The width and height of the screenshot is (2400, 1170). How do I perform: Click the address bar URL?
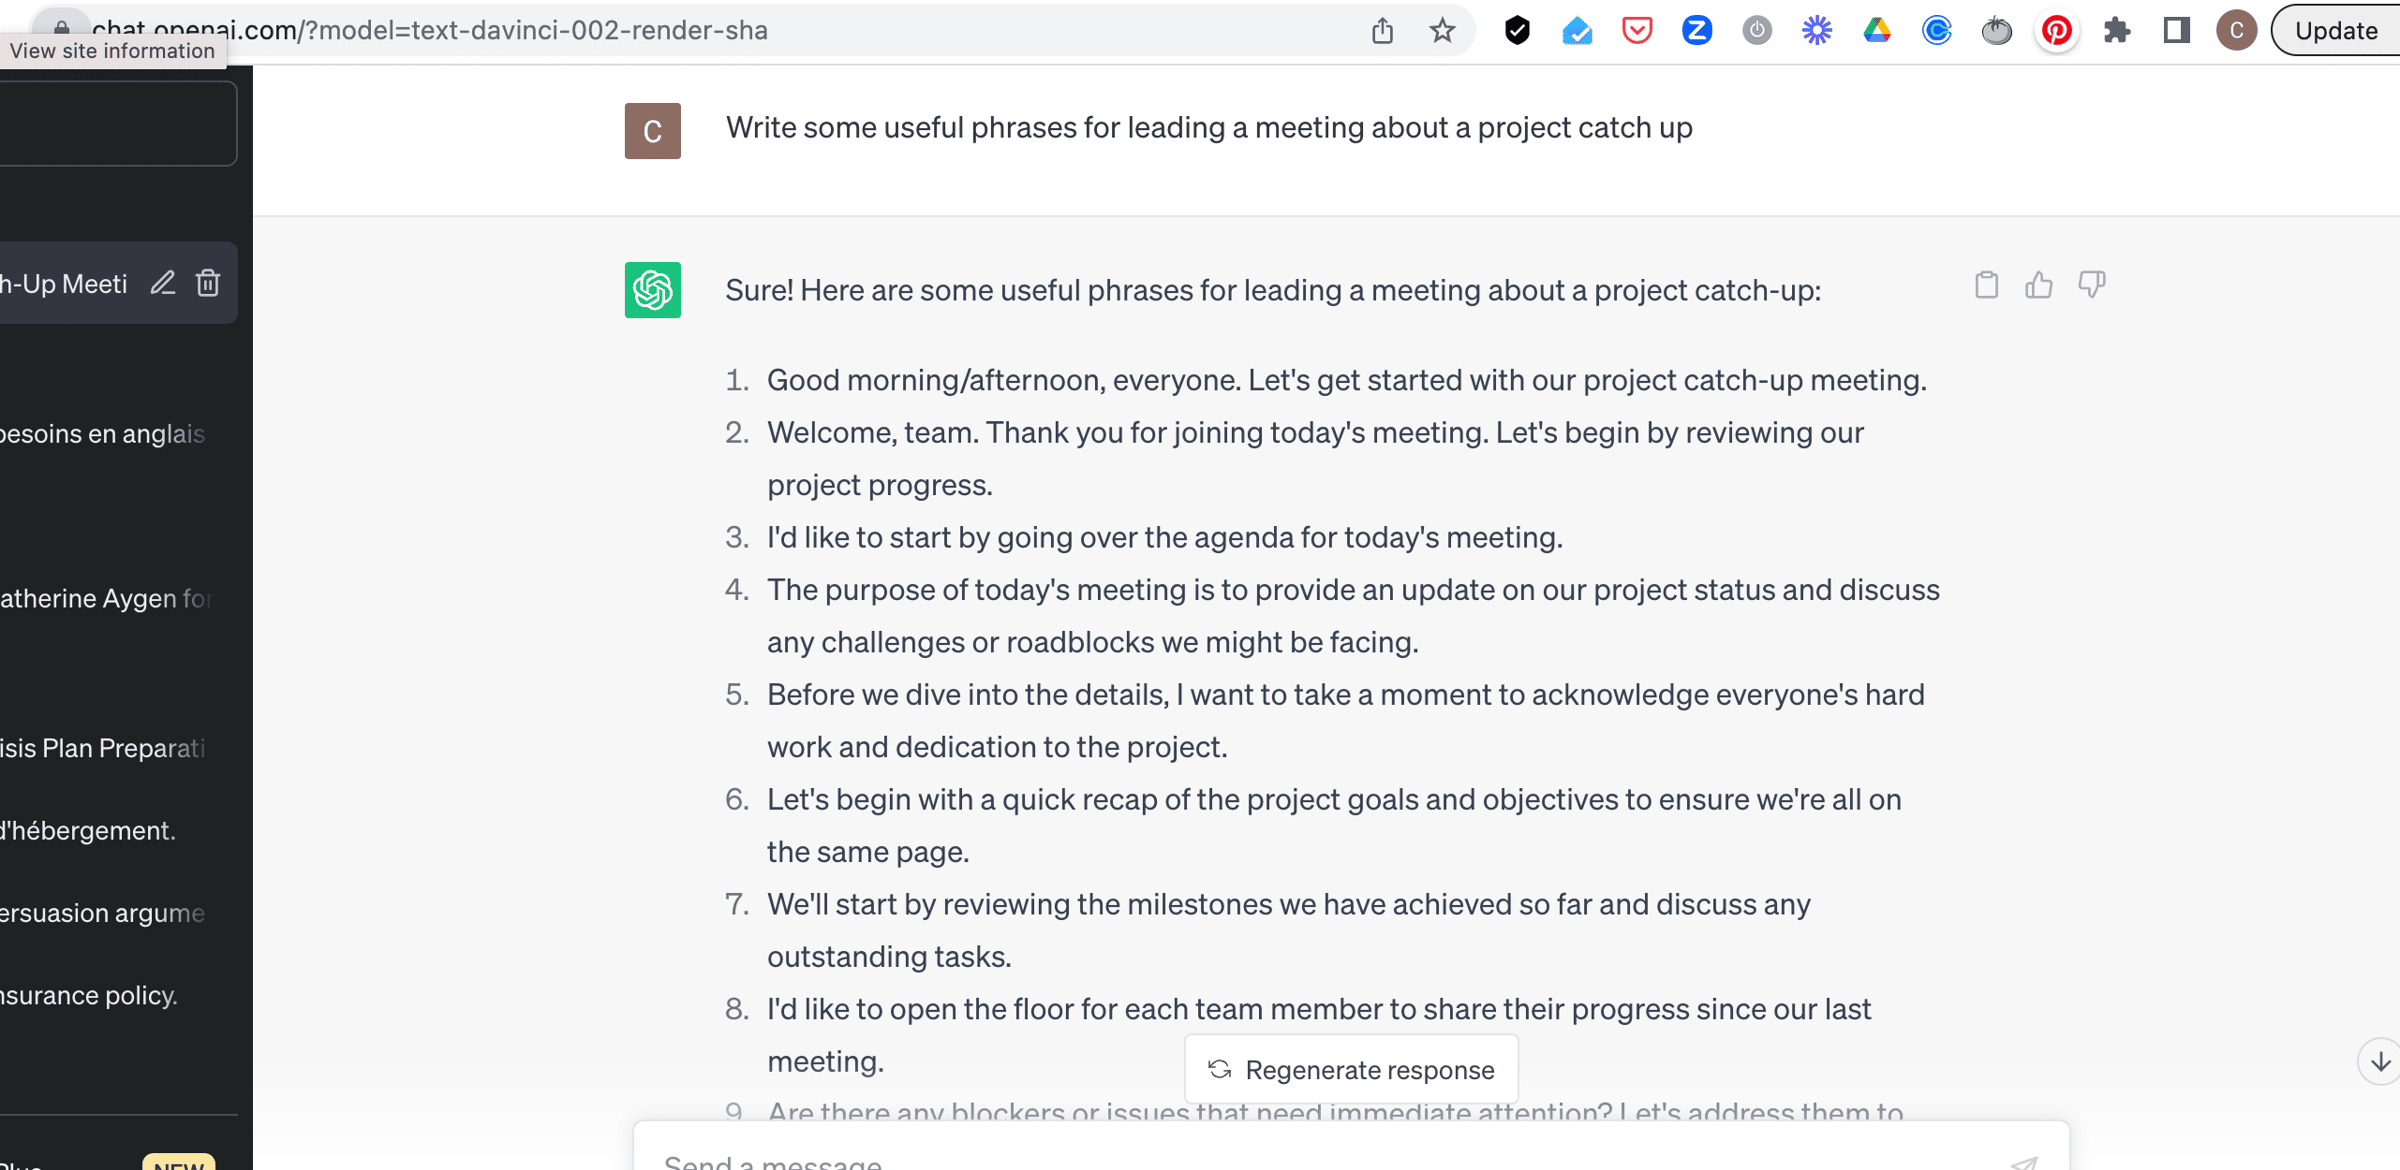(430, 31)
